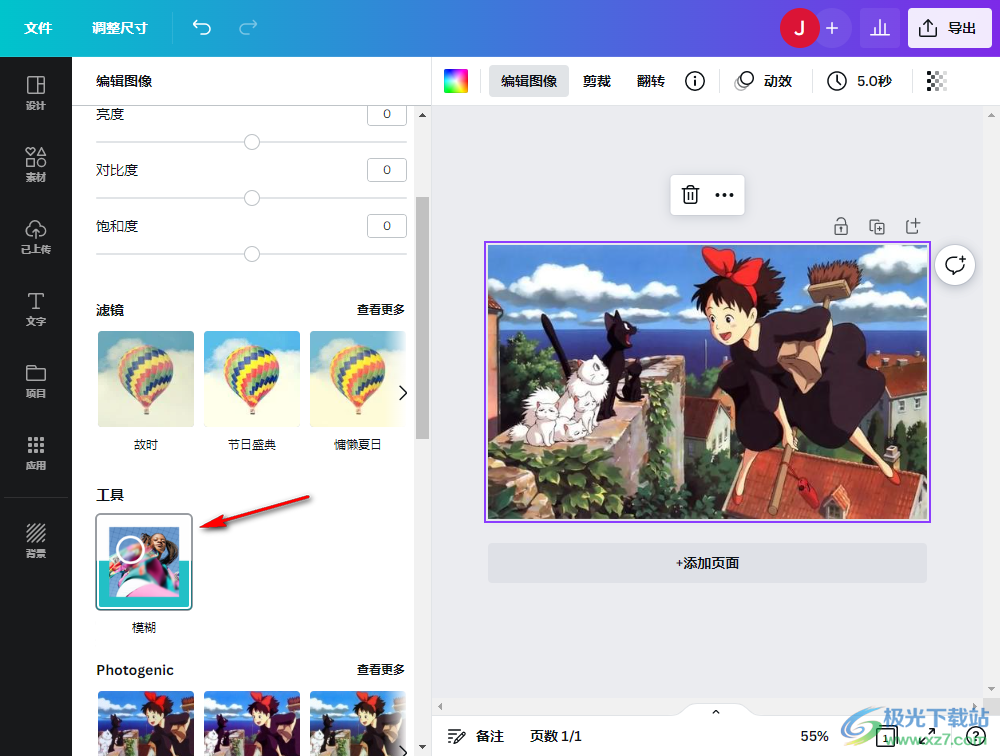Open the 背景 (Background) sidebar panel
1000x756 pixels.
pyautogui.click(x=36, y=540)
